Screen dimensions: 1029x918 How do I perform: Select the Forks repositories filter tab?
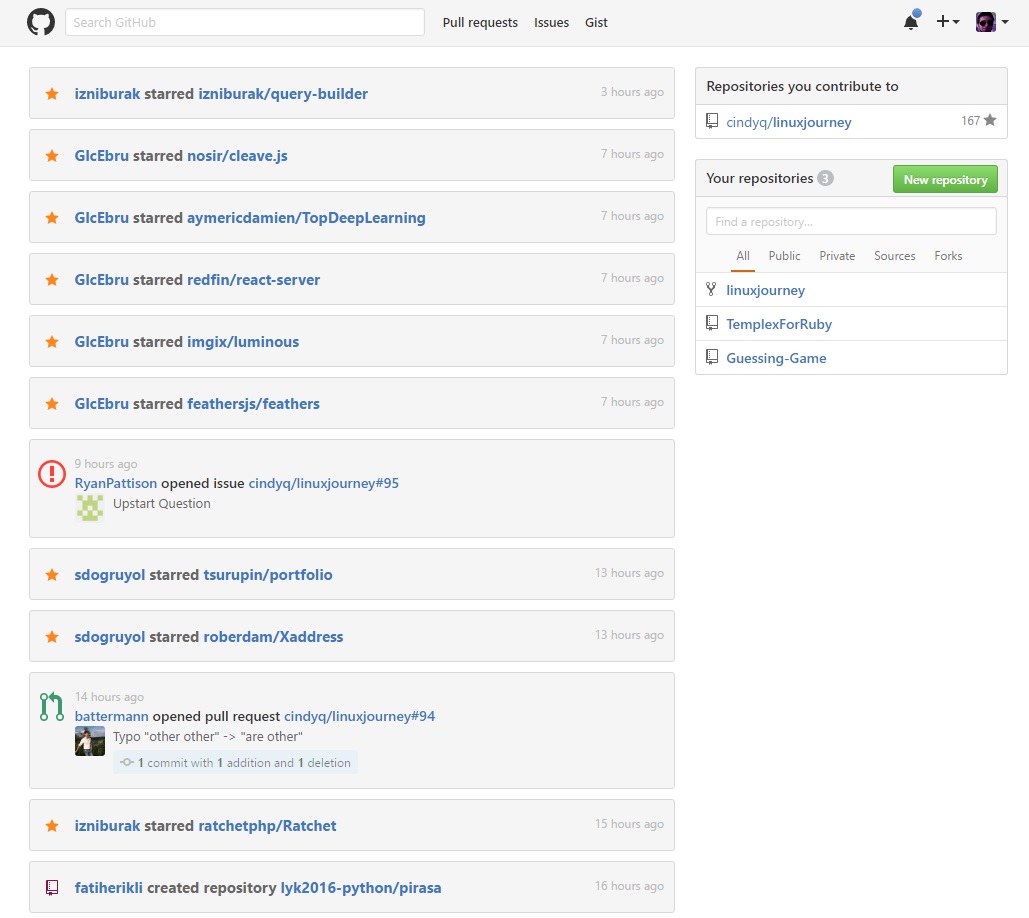948,256
